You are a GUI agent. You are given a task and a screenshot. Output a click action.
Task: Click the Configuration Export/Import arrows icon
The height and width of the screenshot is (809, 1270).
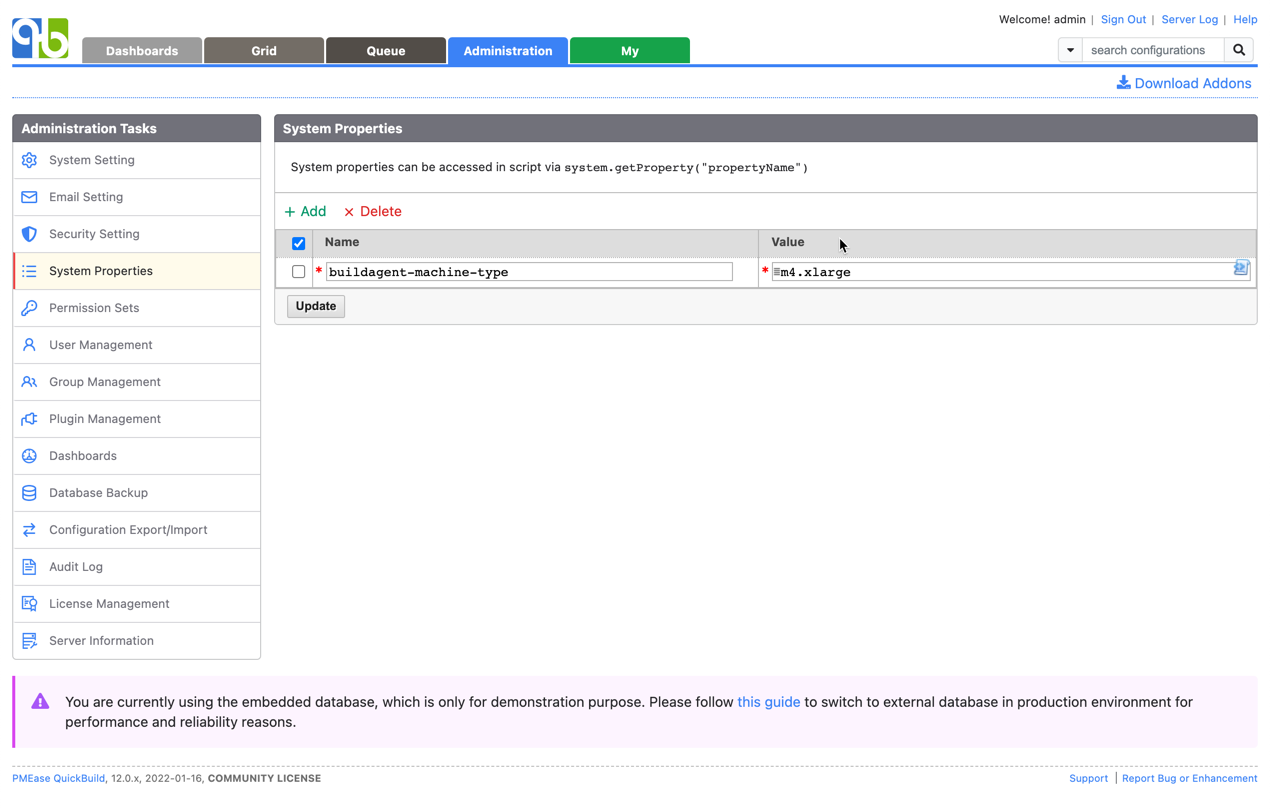tap(29, 530)
